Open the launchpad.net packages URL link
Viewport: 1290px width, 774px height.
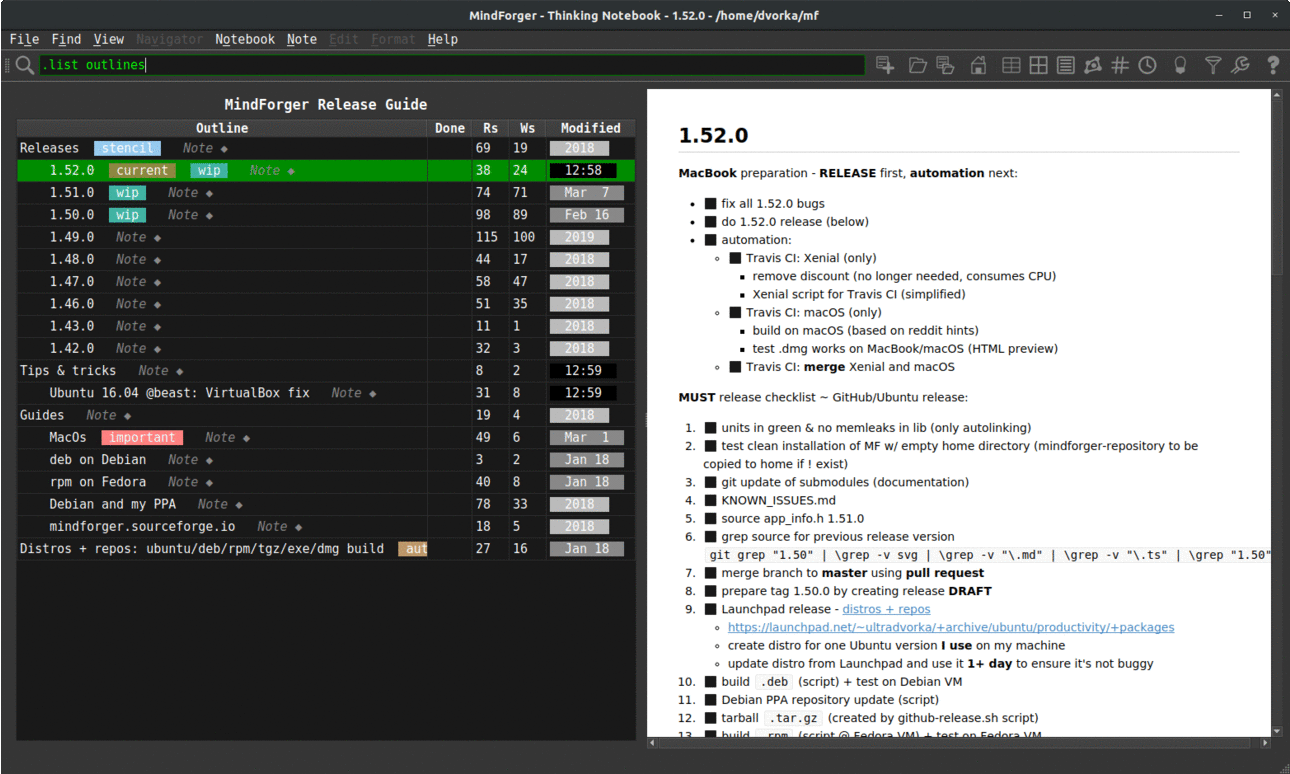click(x=951, y=627)
